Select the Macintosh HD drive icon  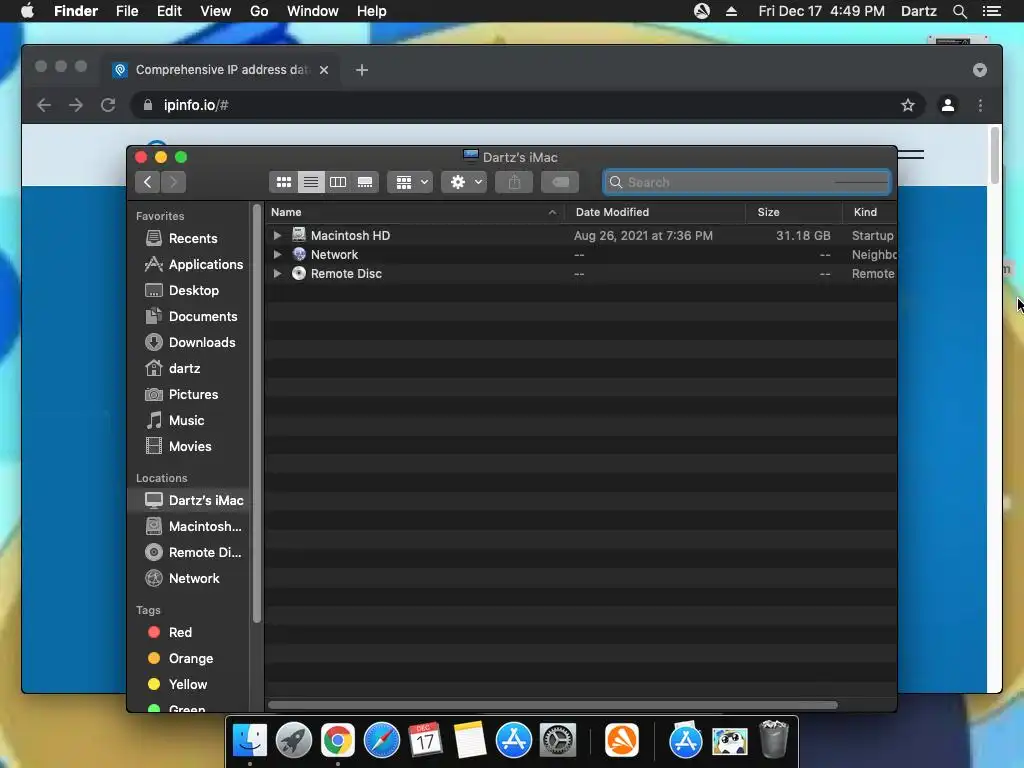point(299,235)
